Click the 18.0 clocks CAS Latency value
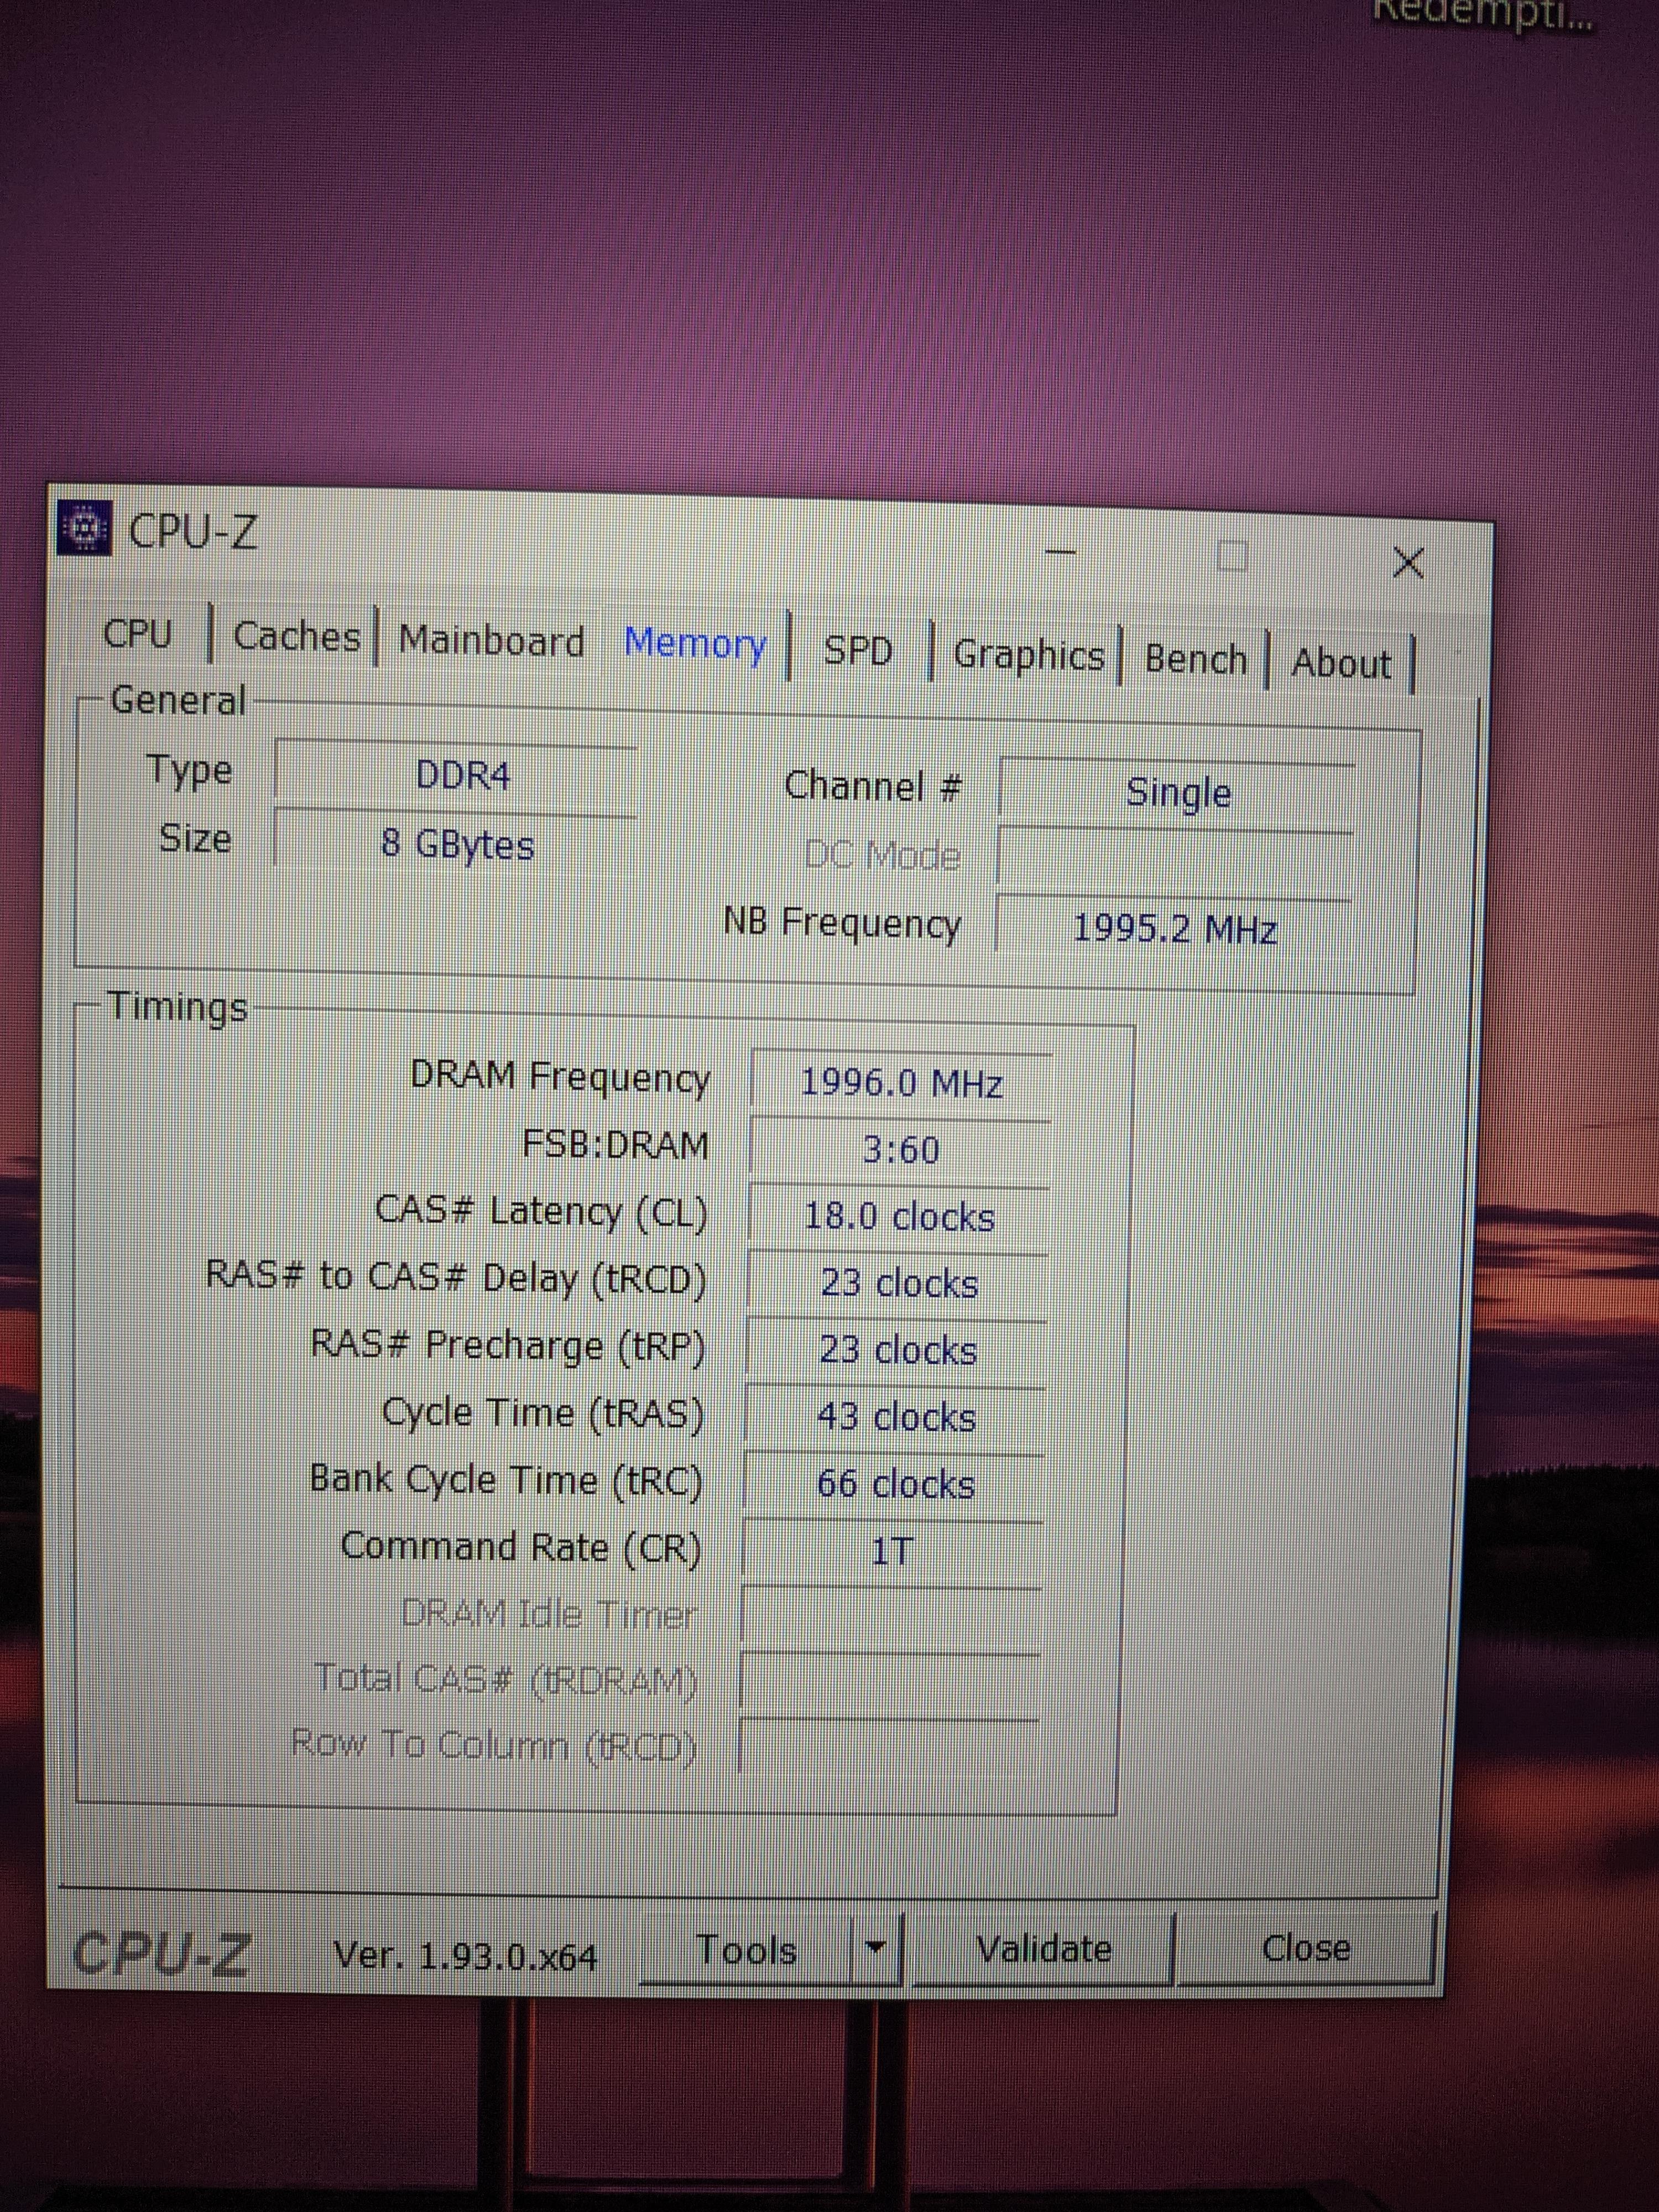Image resolution: width=1659 pixels, height=2212 pixels. pos(899,1217)
